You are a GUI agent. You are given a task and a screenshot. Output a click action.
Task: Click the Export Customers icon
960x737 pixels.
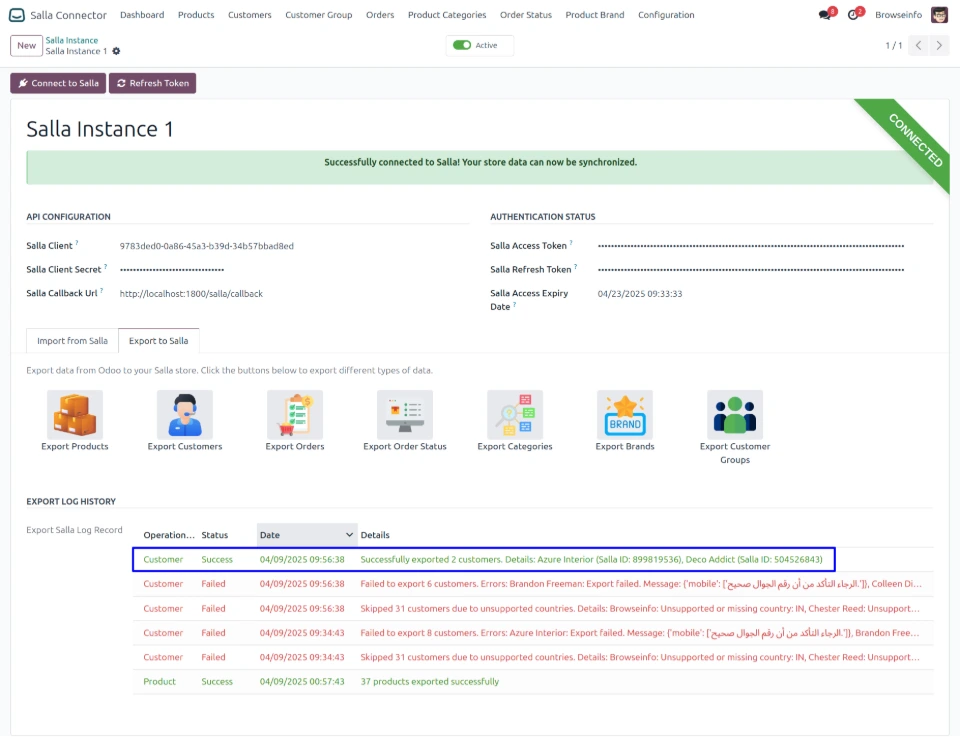point(185,415)
